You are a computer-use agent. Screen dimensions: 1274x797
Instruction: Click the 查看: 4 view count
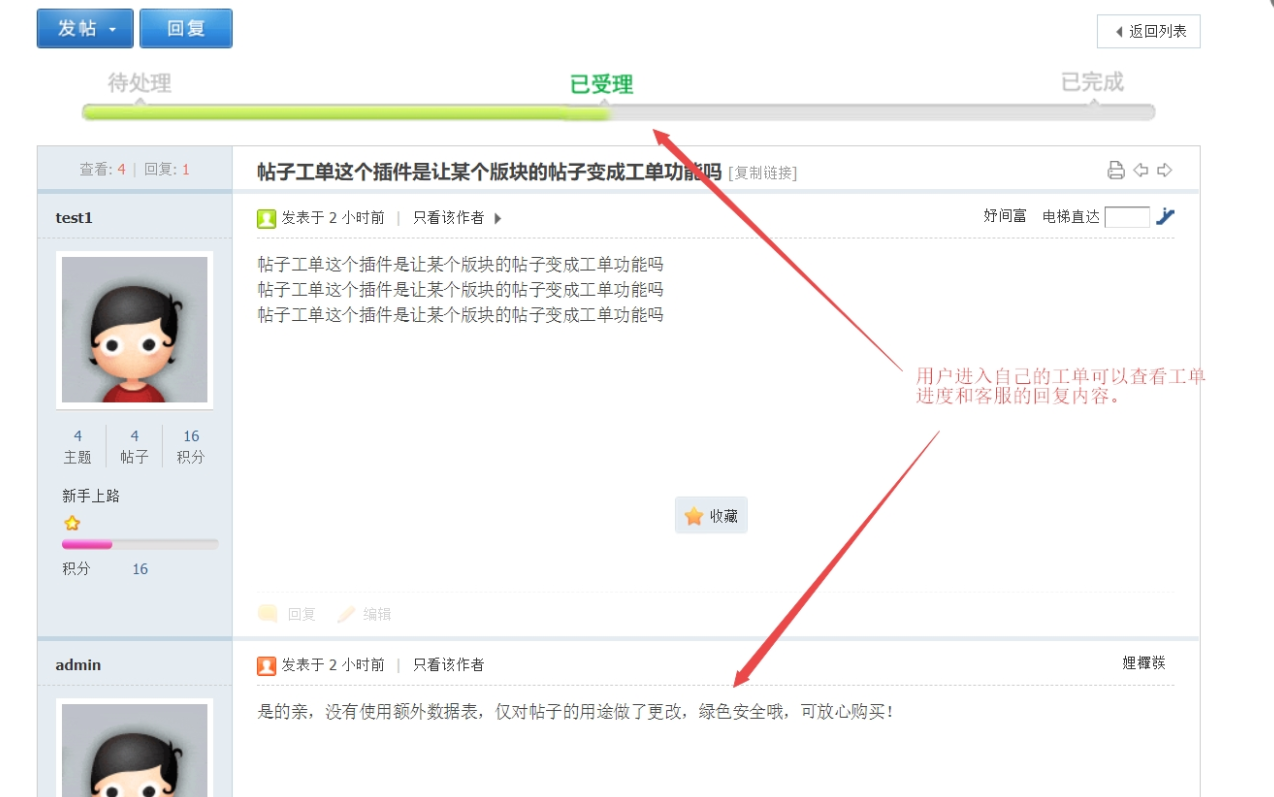coord(103,170)
